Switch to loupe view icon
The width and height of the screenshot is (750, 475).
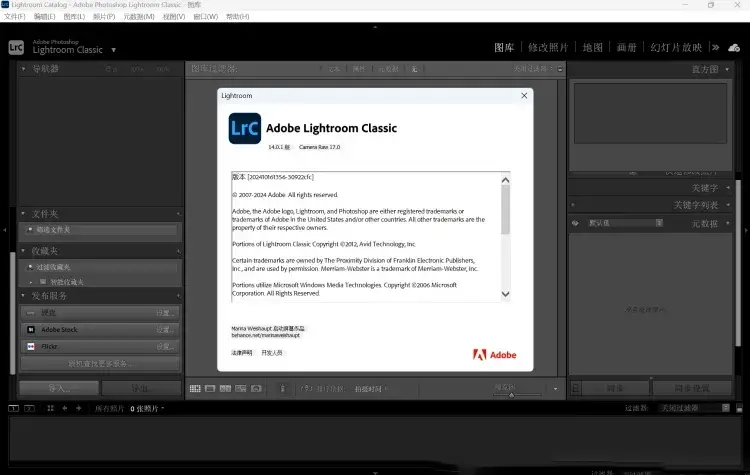pos(211,388)
